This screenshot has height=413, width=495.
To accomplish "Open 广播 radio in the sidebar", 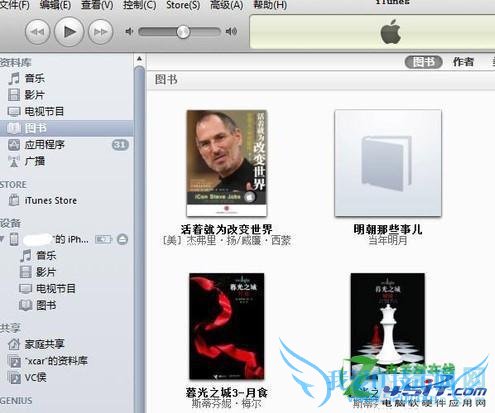I will [67, 161].
